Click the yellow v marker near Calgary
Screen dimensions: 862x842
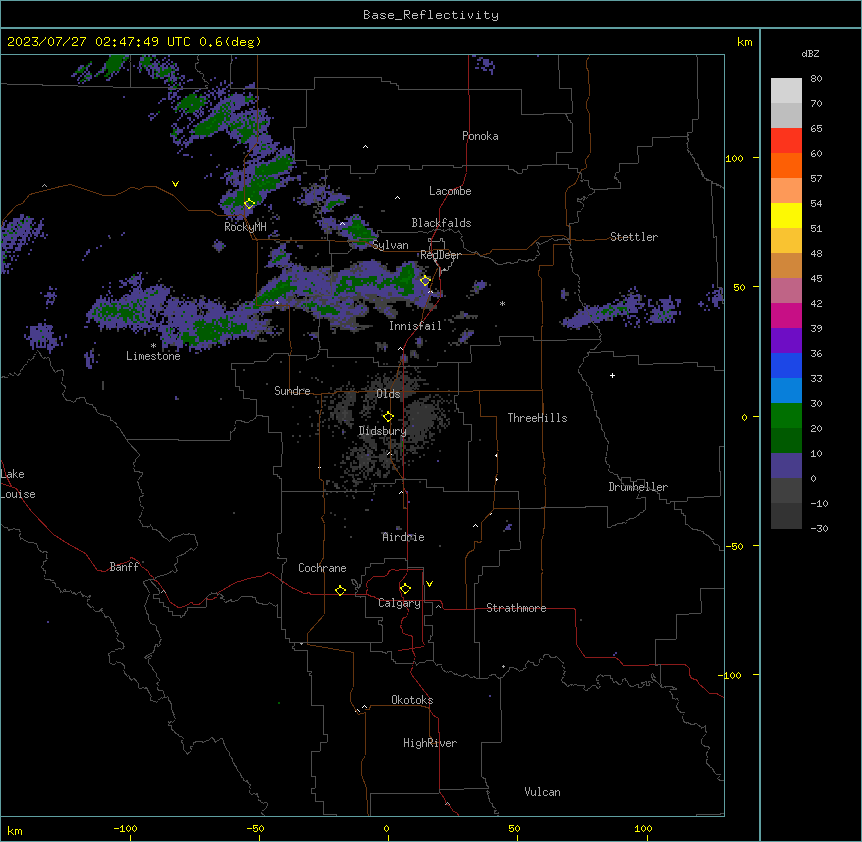point(429,584)
